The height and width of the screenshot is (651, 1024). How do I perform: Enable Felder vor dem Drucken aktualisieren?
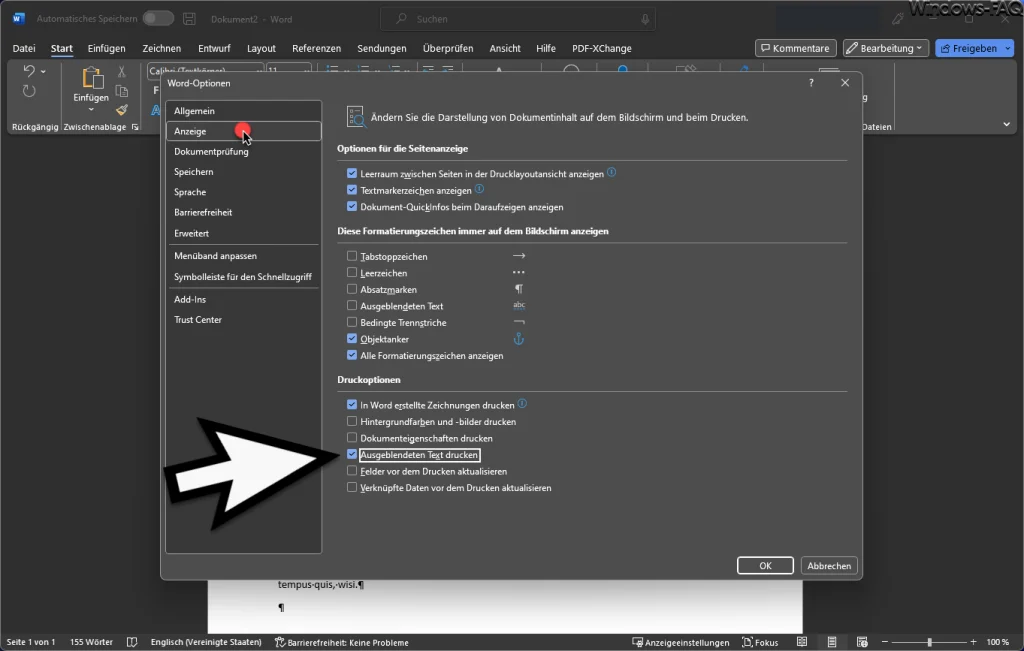pyautogui.click(x=352, y=471)
